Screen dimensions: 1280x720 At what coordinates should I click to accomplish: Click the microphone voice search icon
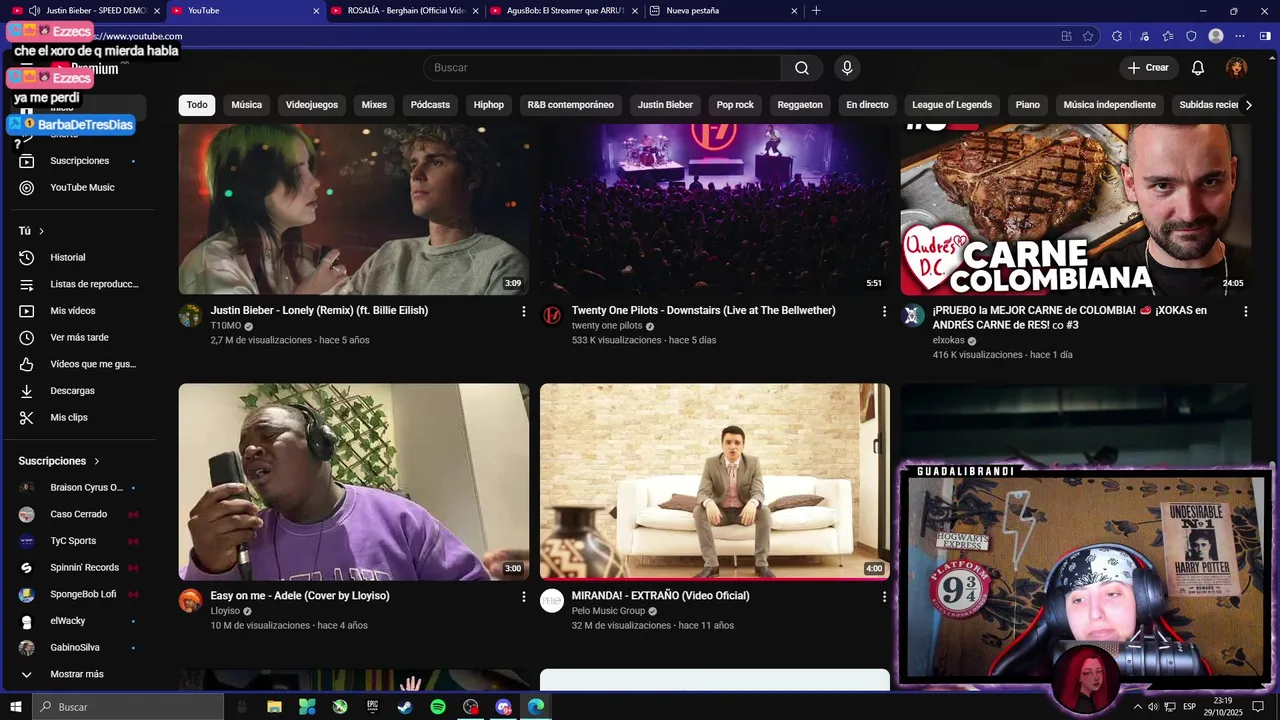tap(847, 68)
